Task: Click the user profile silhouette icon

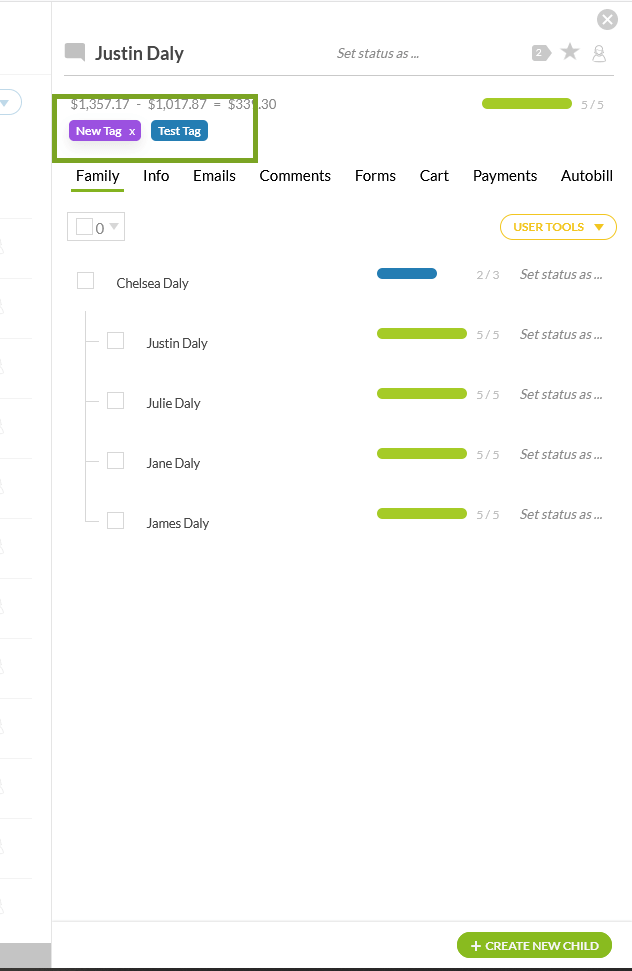Action: click(x=599, y=53)
